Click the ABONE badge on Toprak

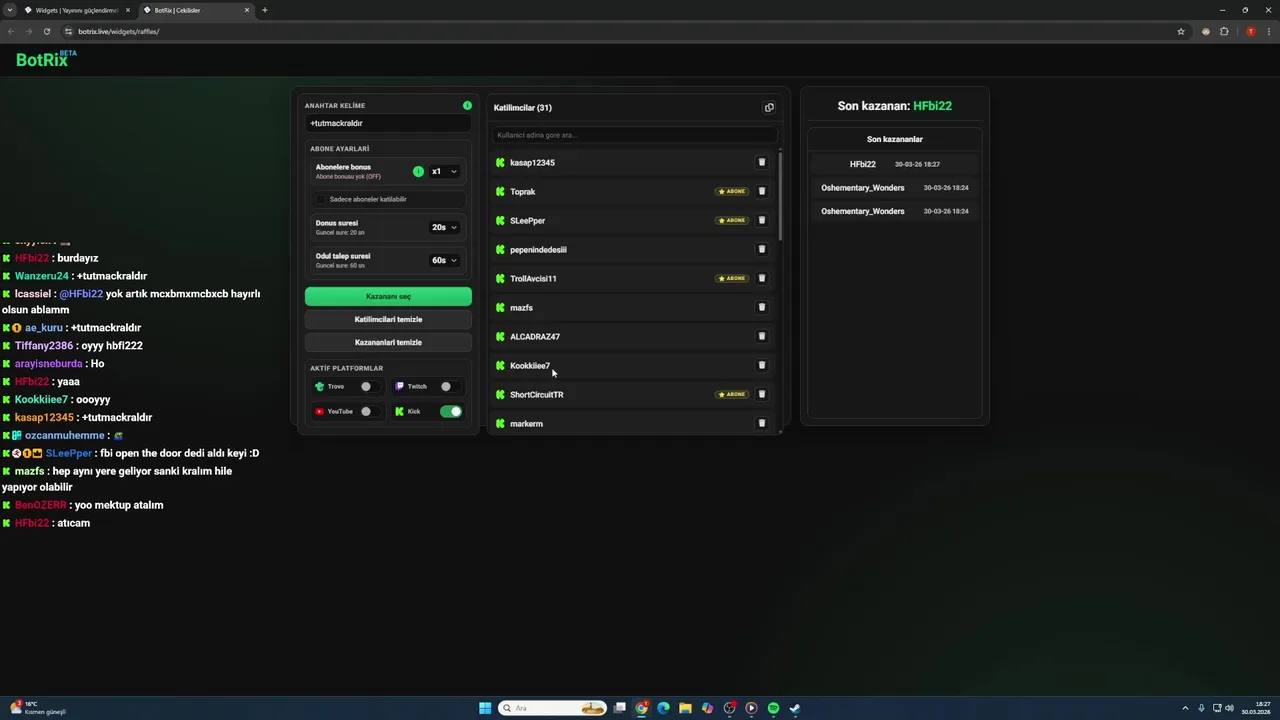[x=732, y=191]
